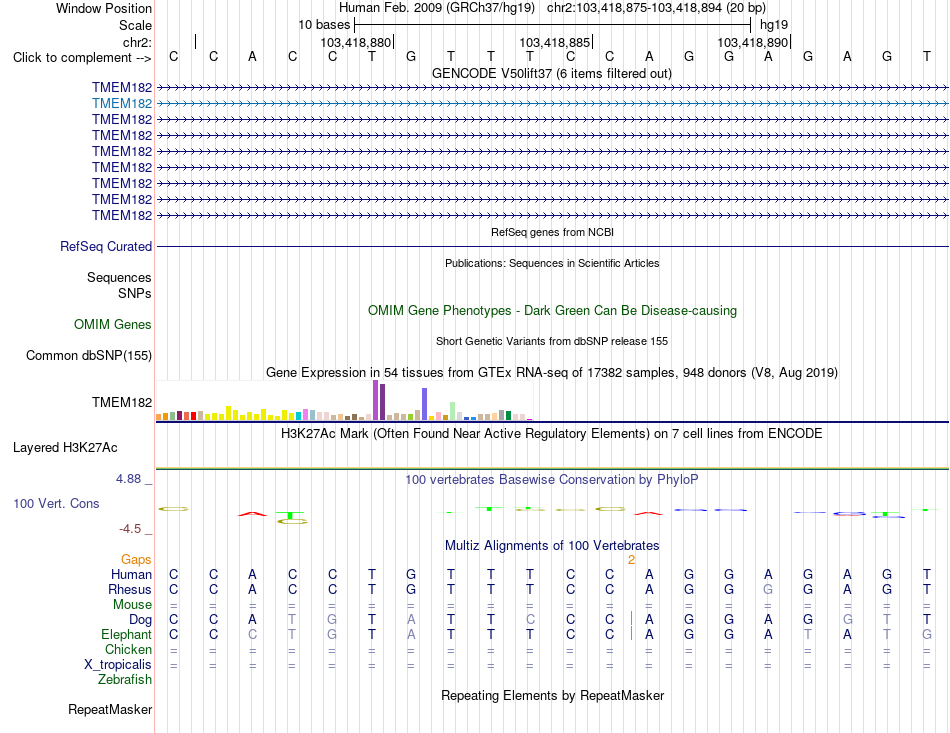Image resolution: width=950 pixels, height=733 pixels.
Task: Click the hg19 label beside the scale bar
Action: point(774,25)
